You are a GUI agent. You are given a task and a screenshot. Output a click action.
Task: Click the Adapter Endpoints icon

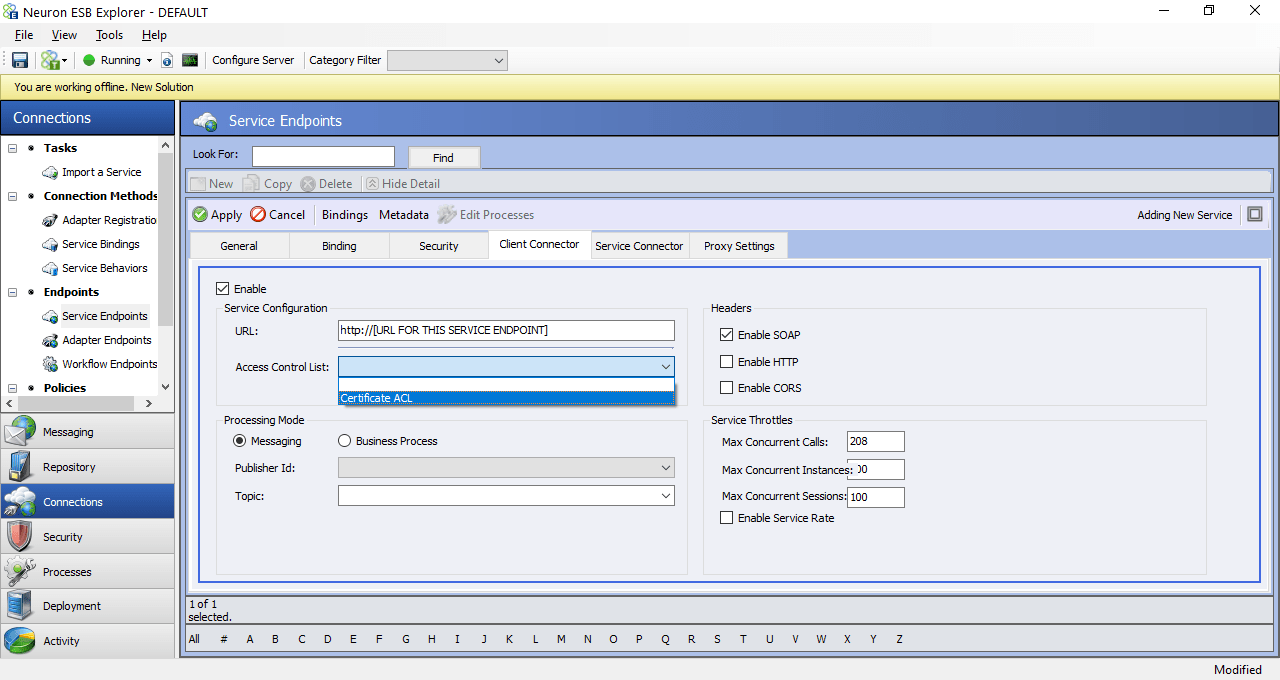50,340
